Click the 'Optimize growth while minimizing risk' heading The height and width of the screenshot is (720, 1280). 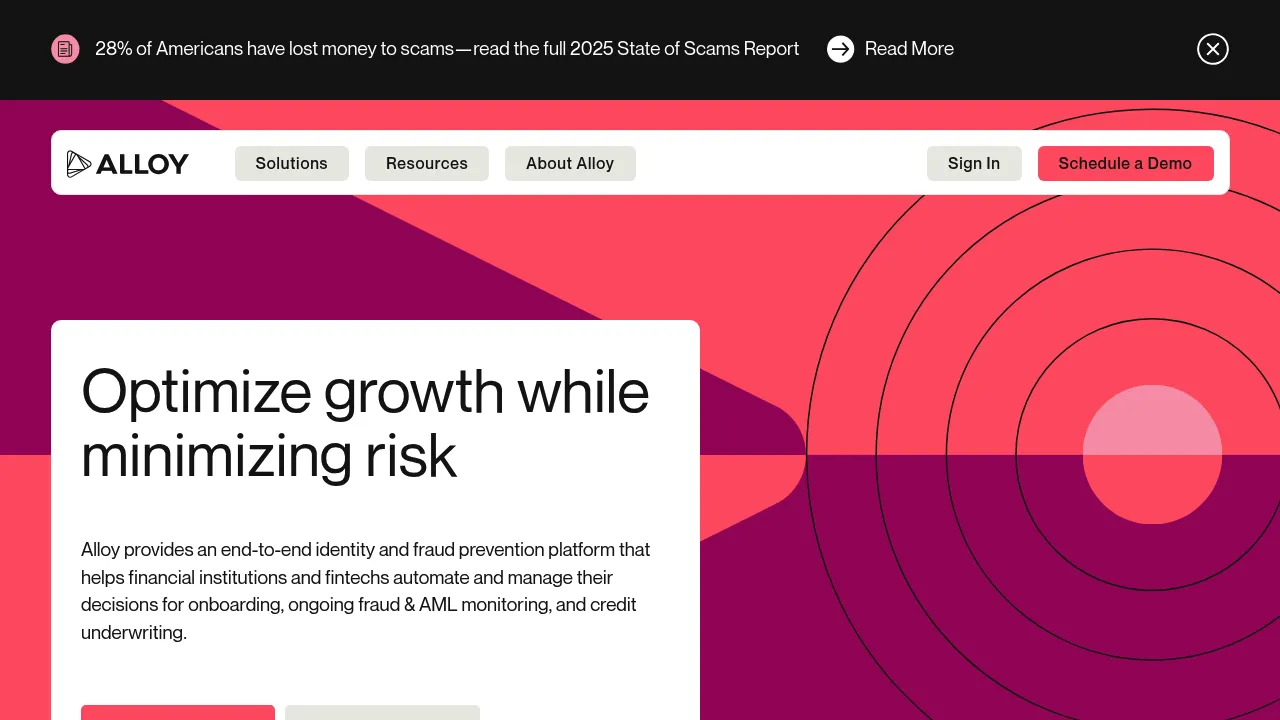(x=365, y=423)
